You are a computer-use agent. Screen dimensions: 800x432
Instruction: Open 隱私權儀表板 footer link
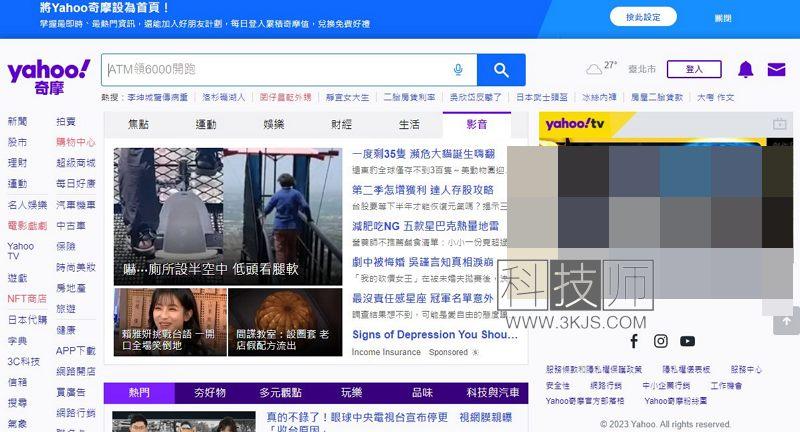coord(686,369)
